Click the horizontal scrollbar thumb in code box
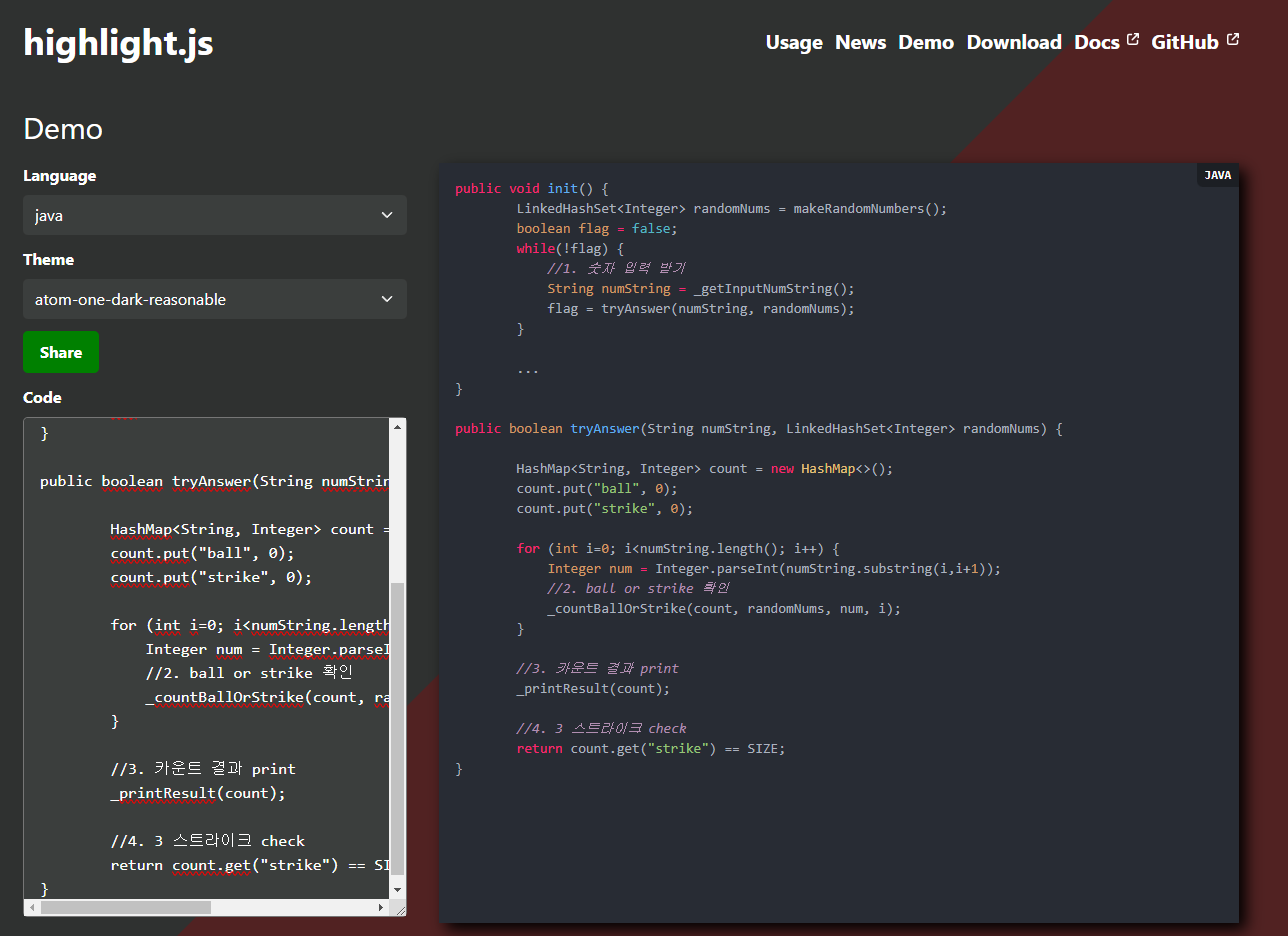1288x936 pixels. coord(126,907)
